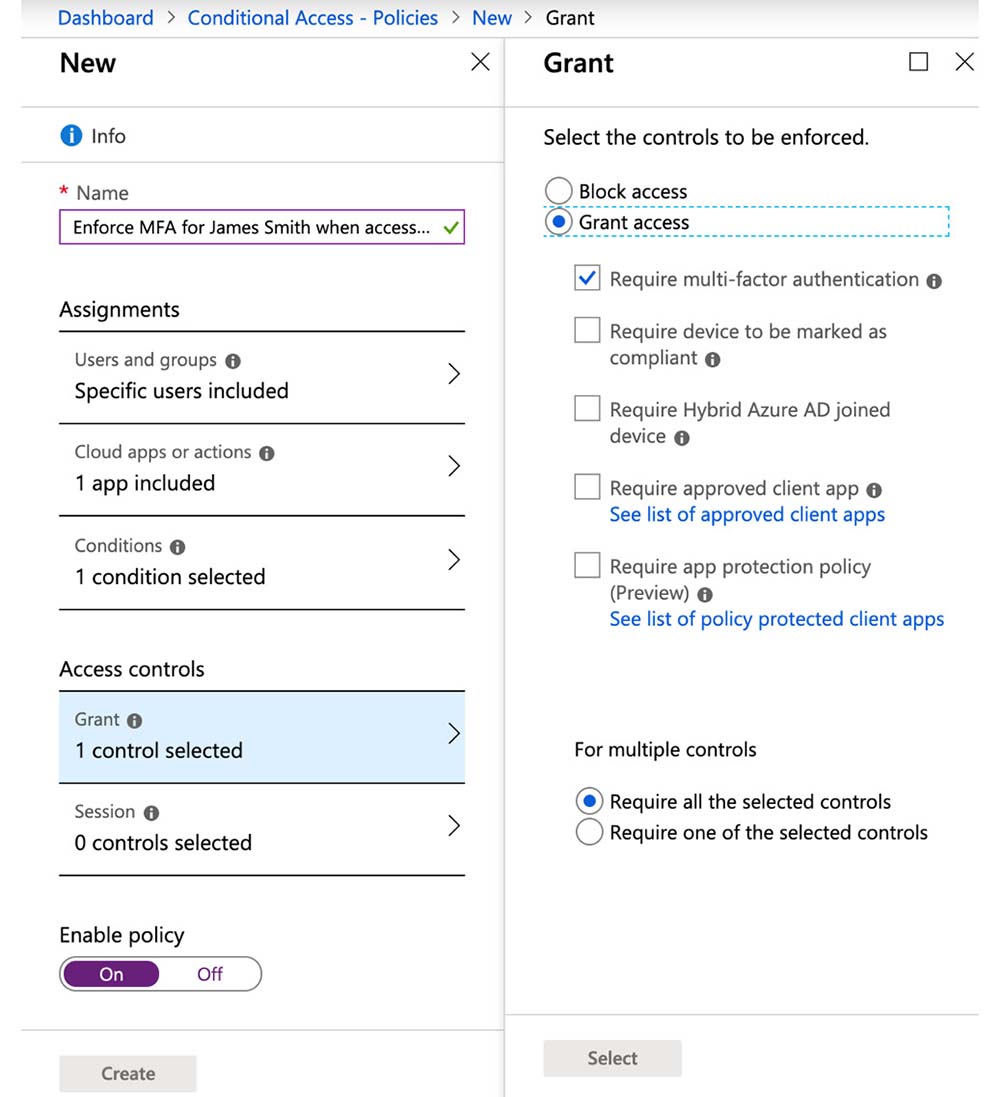Click info icon beside Users and groups

pyautogui.click(x=233, y=361)
